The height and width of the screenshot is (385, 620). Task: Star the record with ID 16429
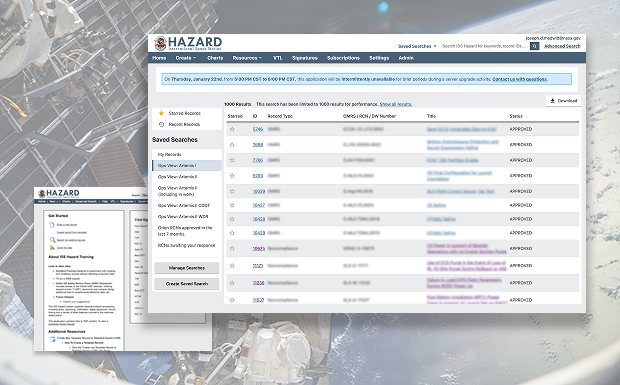[x=232, y=233]
